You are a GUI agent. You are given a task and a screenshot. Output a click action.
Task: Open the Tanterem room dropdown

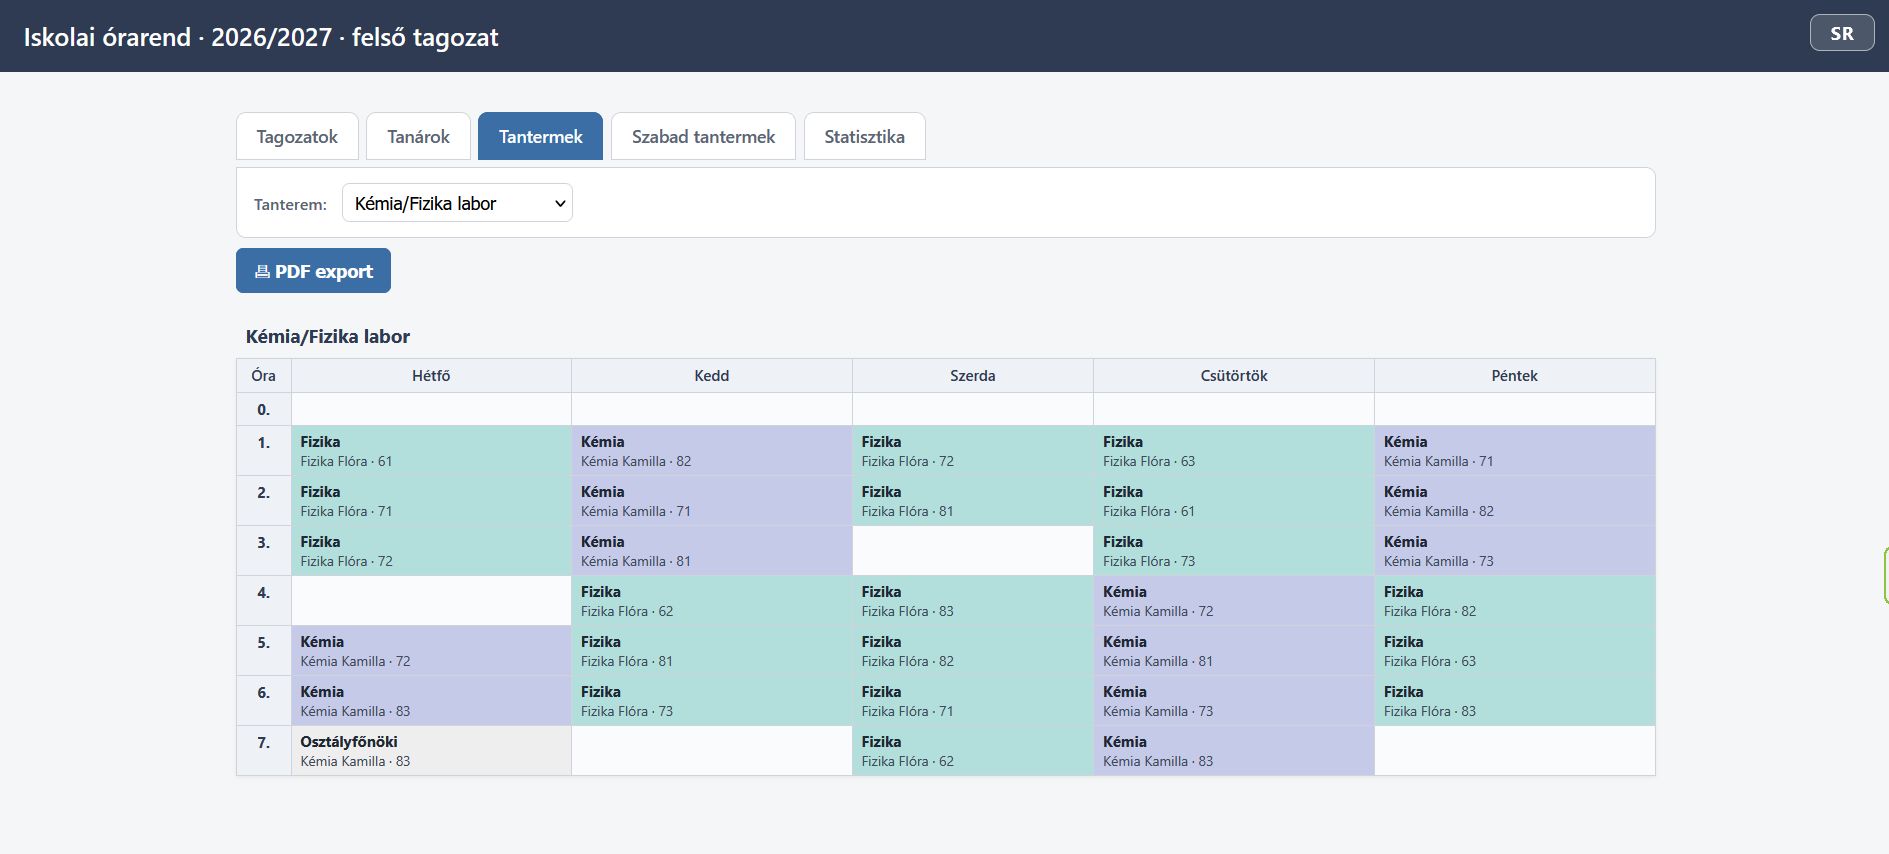tap(457, 203)
